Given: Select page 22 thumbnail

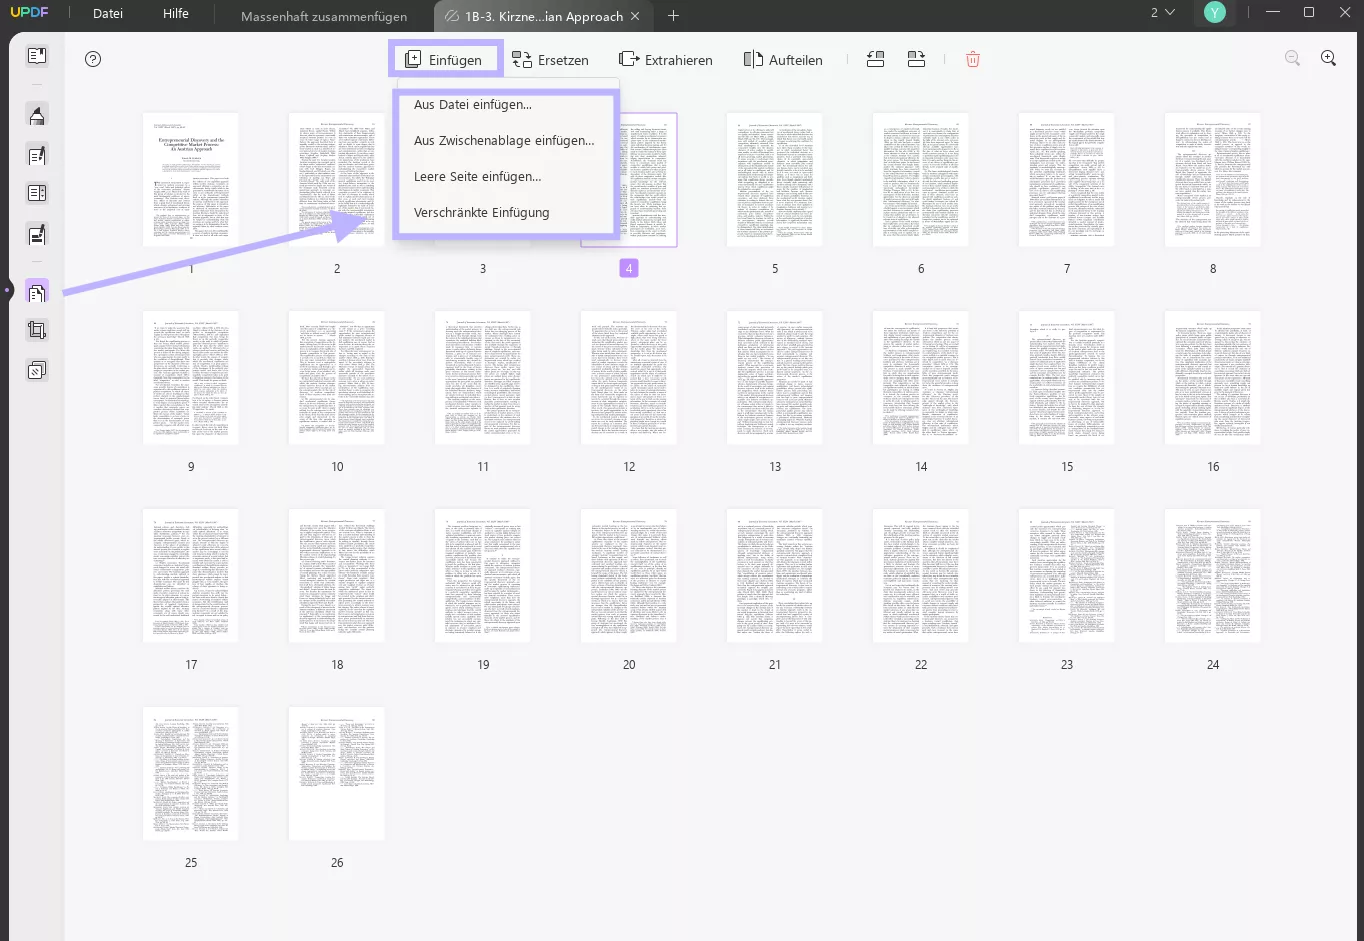Looking at the screenshot, I should point(921,576).
